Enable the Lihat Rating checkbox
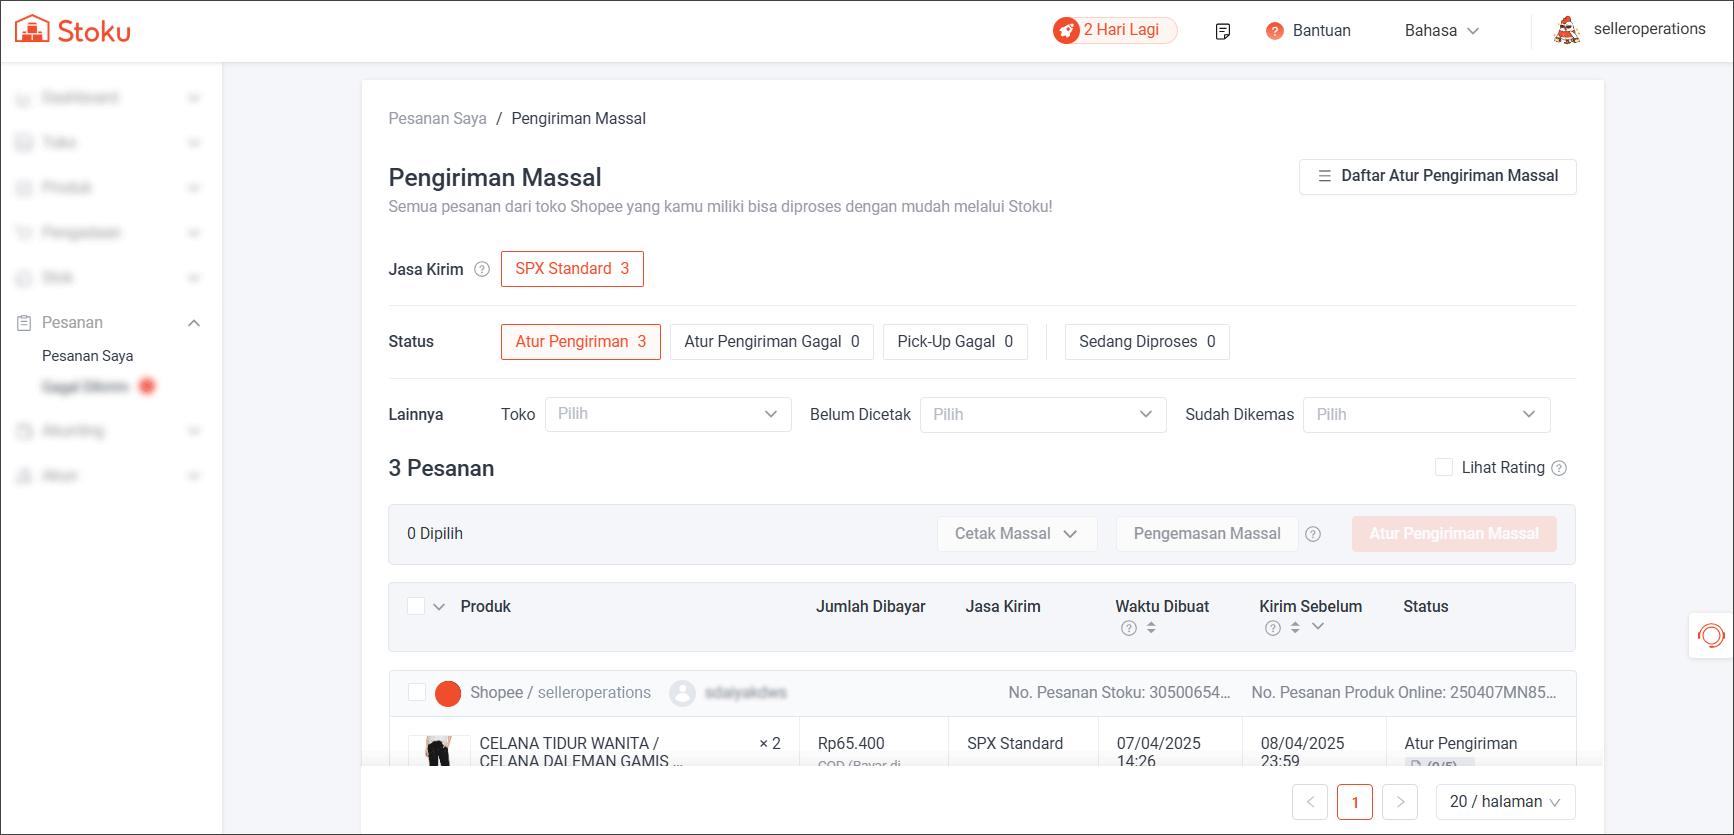 tap(1443, 467)
